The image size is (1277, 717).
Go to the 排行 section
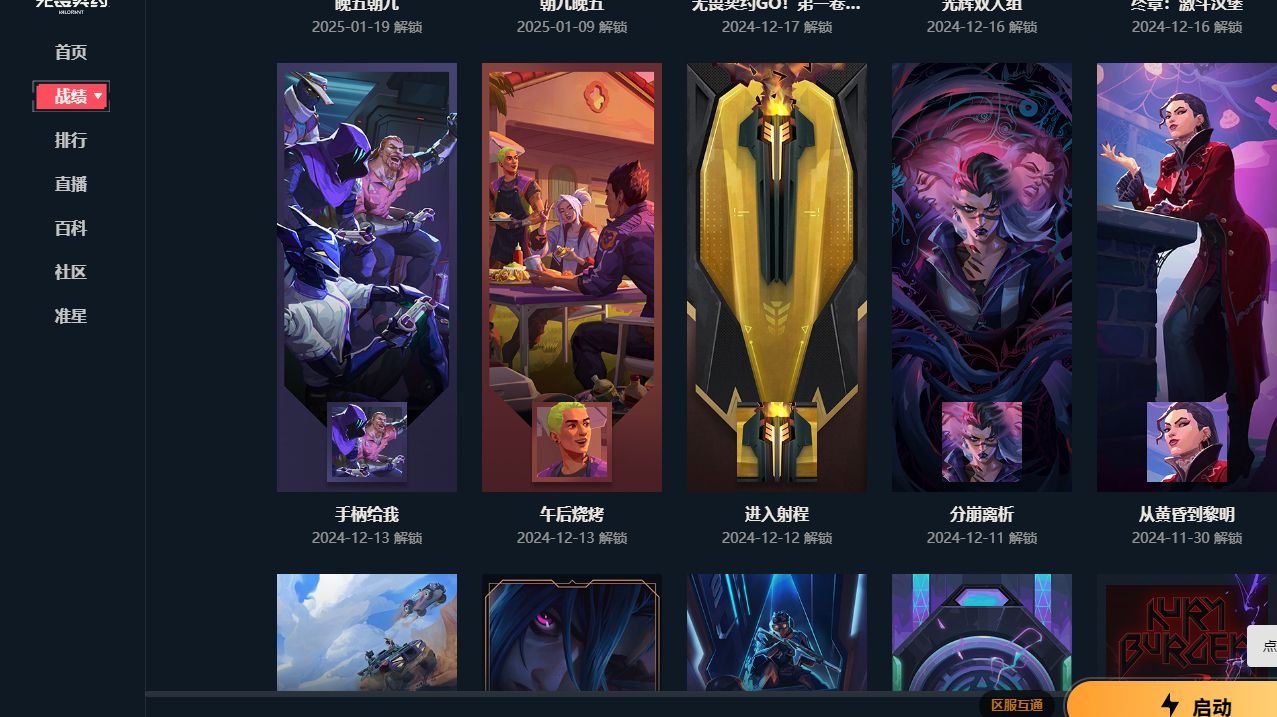pos(71,140)
